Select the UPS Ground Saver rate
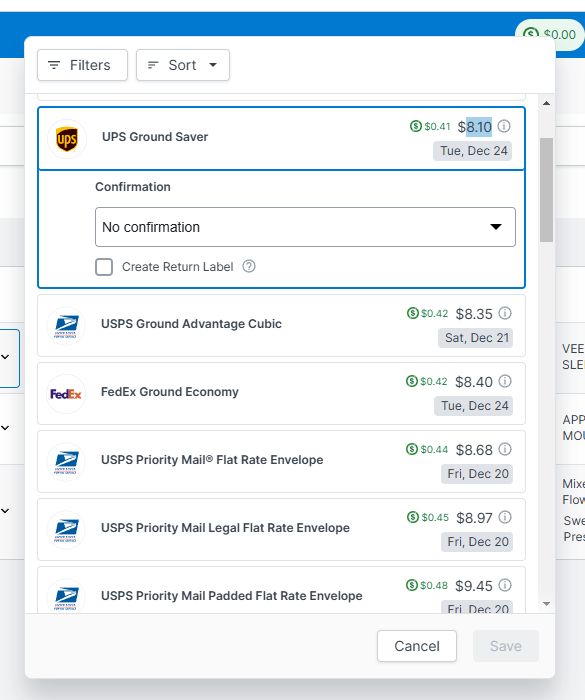Viewport: 585px width, 700px height. (x=281, y=138)
